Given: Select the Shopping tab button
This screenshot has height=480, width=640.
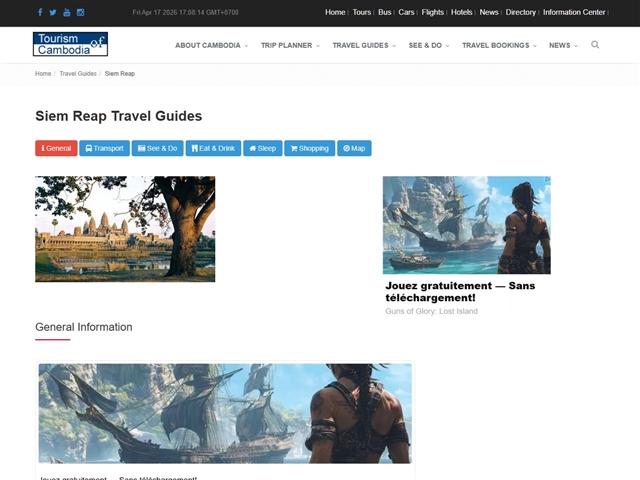Looking at the screenshot, I should [310, 148].
